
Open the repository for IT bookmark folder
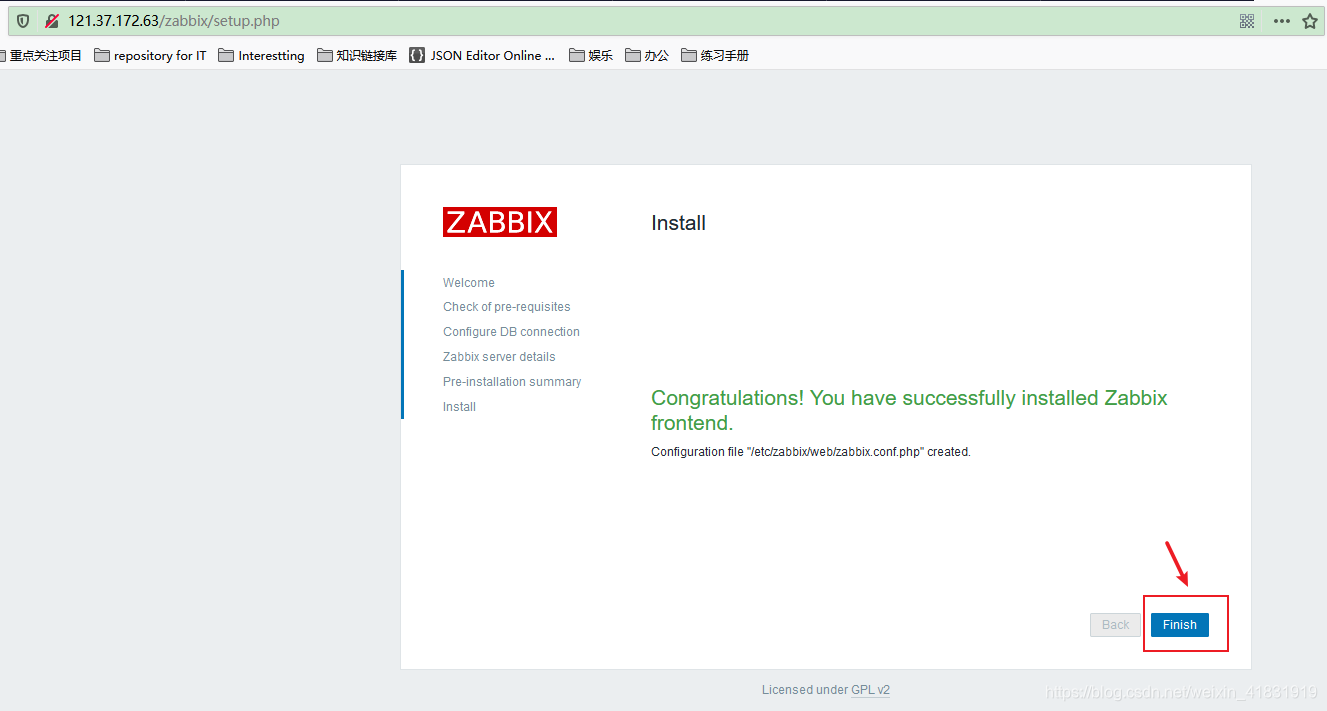pos(150,56)
